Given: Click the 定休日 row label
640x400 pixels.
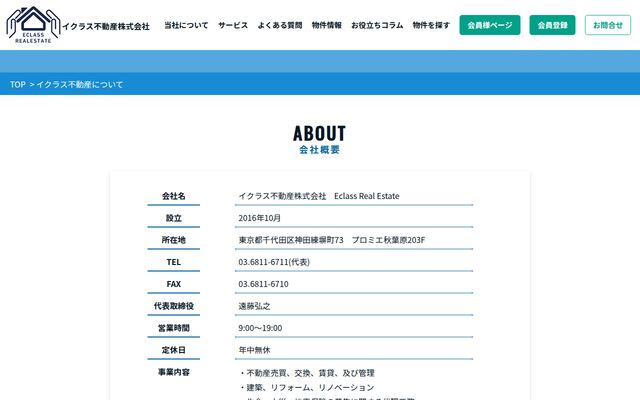Looking at the screenshot, I should click(173, 350).
